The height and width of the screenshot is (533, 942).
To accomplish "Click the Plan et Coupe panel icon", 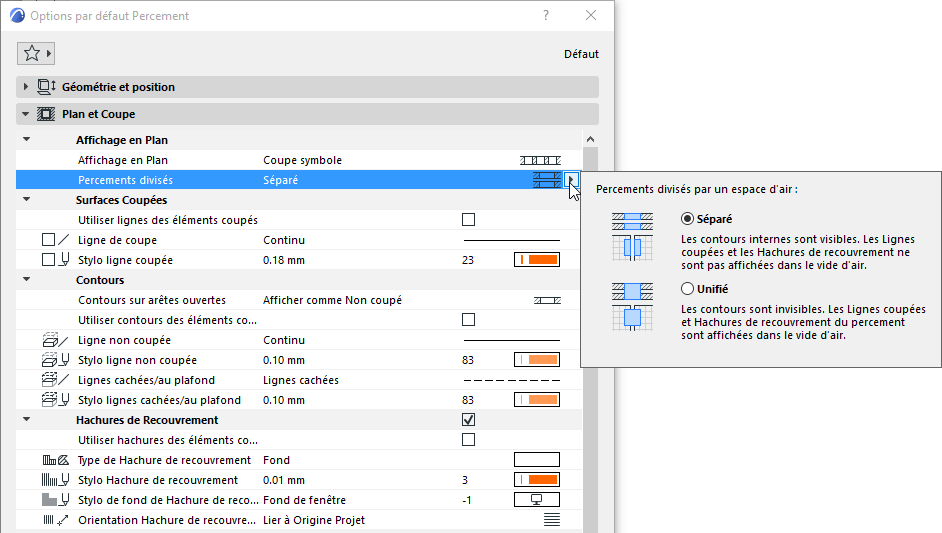I will [46, 114].
